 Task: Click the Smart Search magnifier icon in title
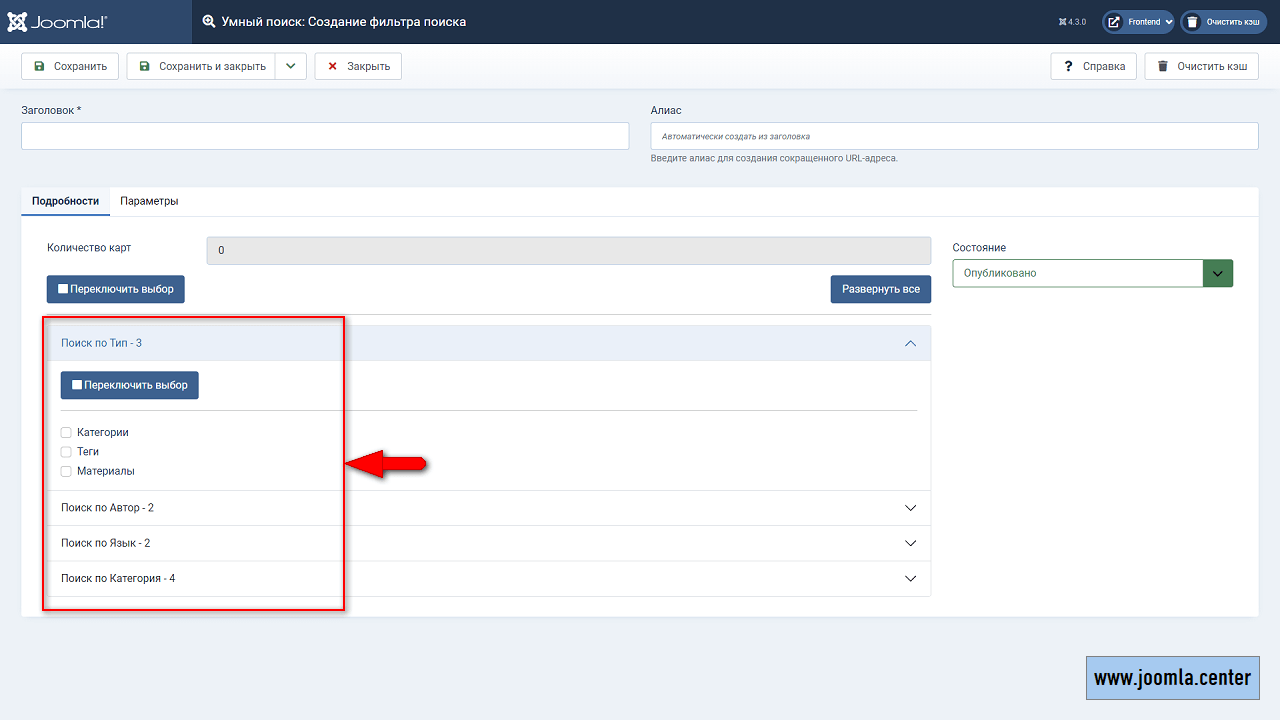coord(209,21)
